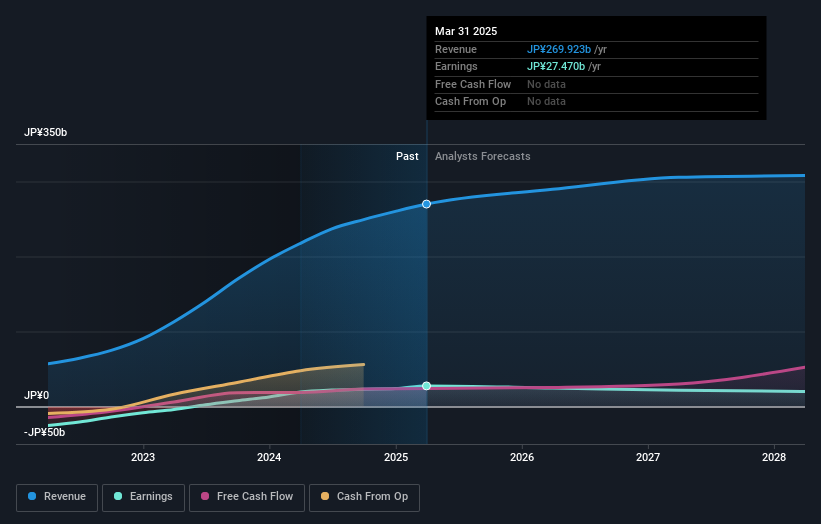Toggle the Revenue series legend button

coord(57,497)
